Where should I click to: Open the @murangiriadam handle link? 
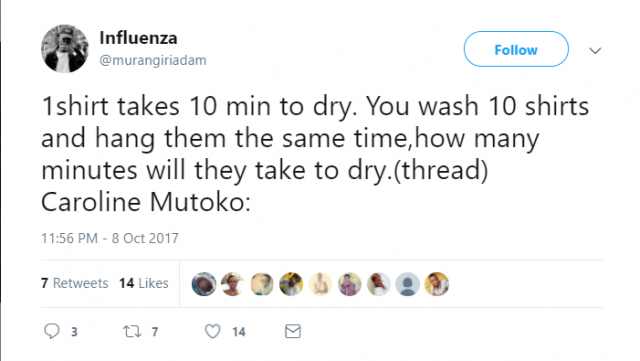[153, 60]
